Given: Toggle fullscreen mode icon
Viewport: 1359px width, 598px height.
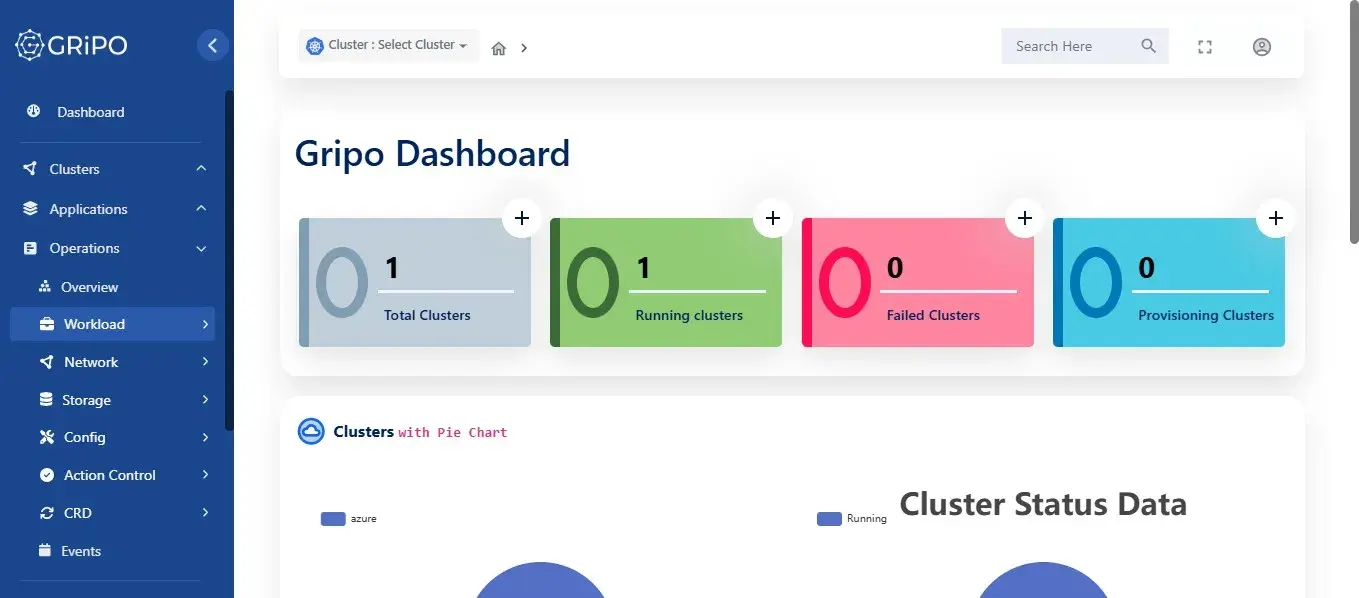Looking at the screenshot, I should [1205, 47].
